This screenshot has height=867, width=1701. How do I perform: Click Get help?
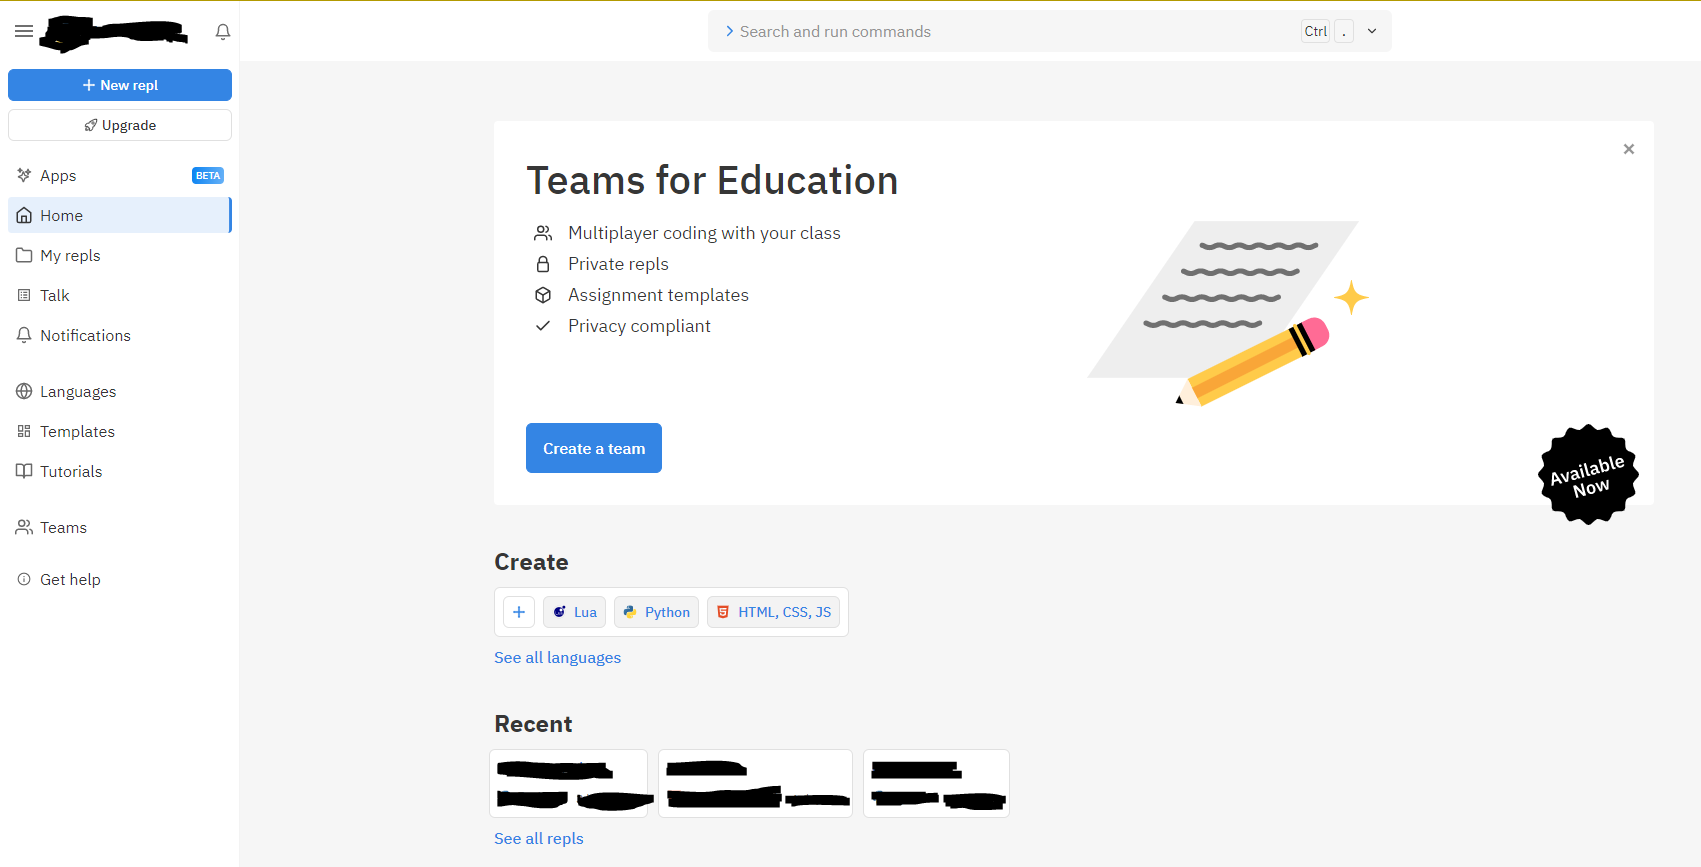[x=120, y=579]
